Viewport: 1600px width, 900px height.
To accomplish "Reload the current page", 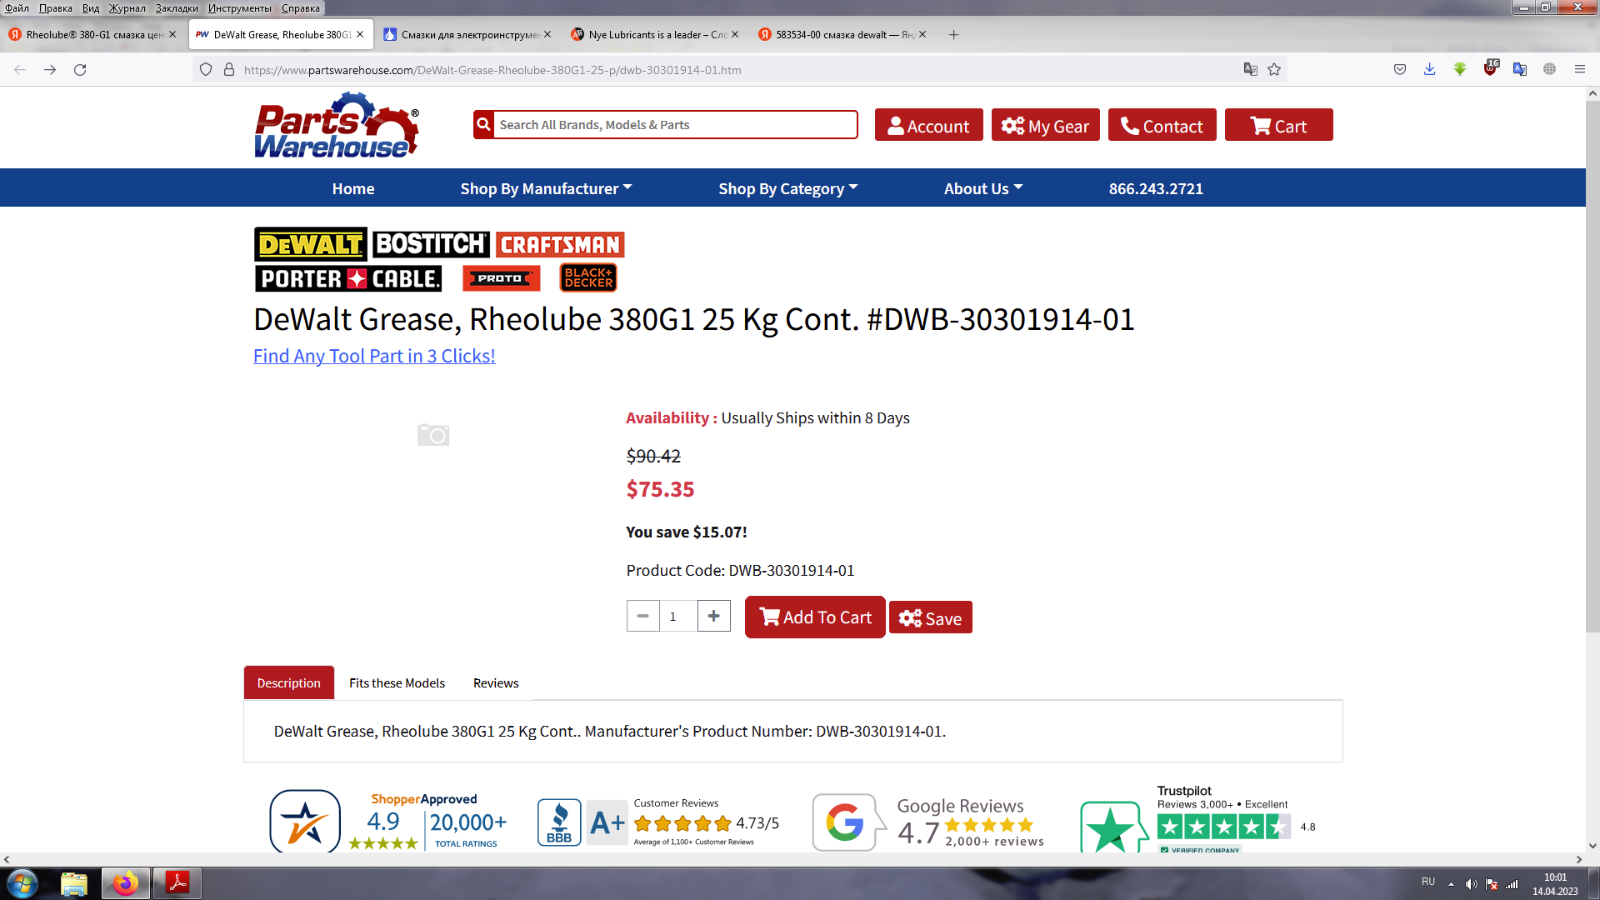I will coord(80,70).
